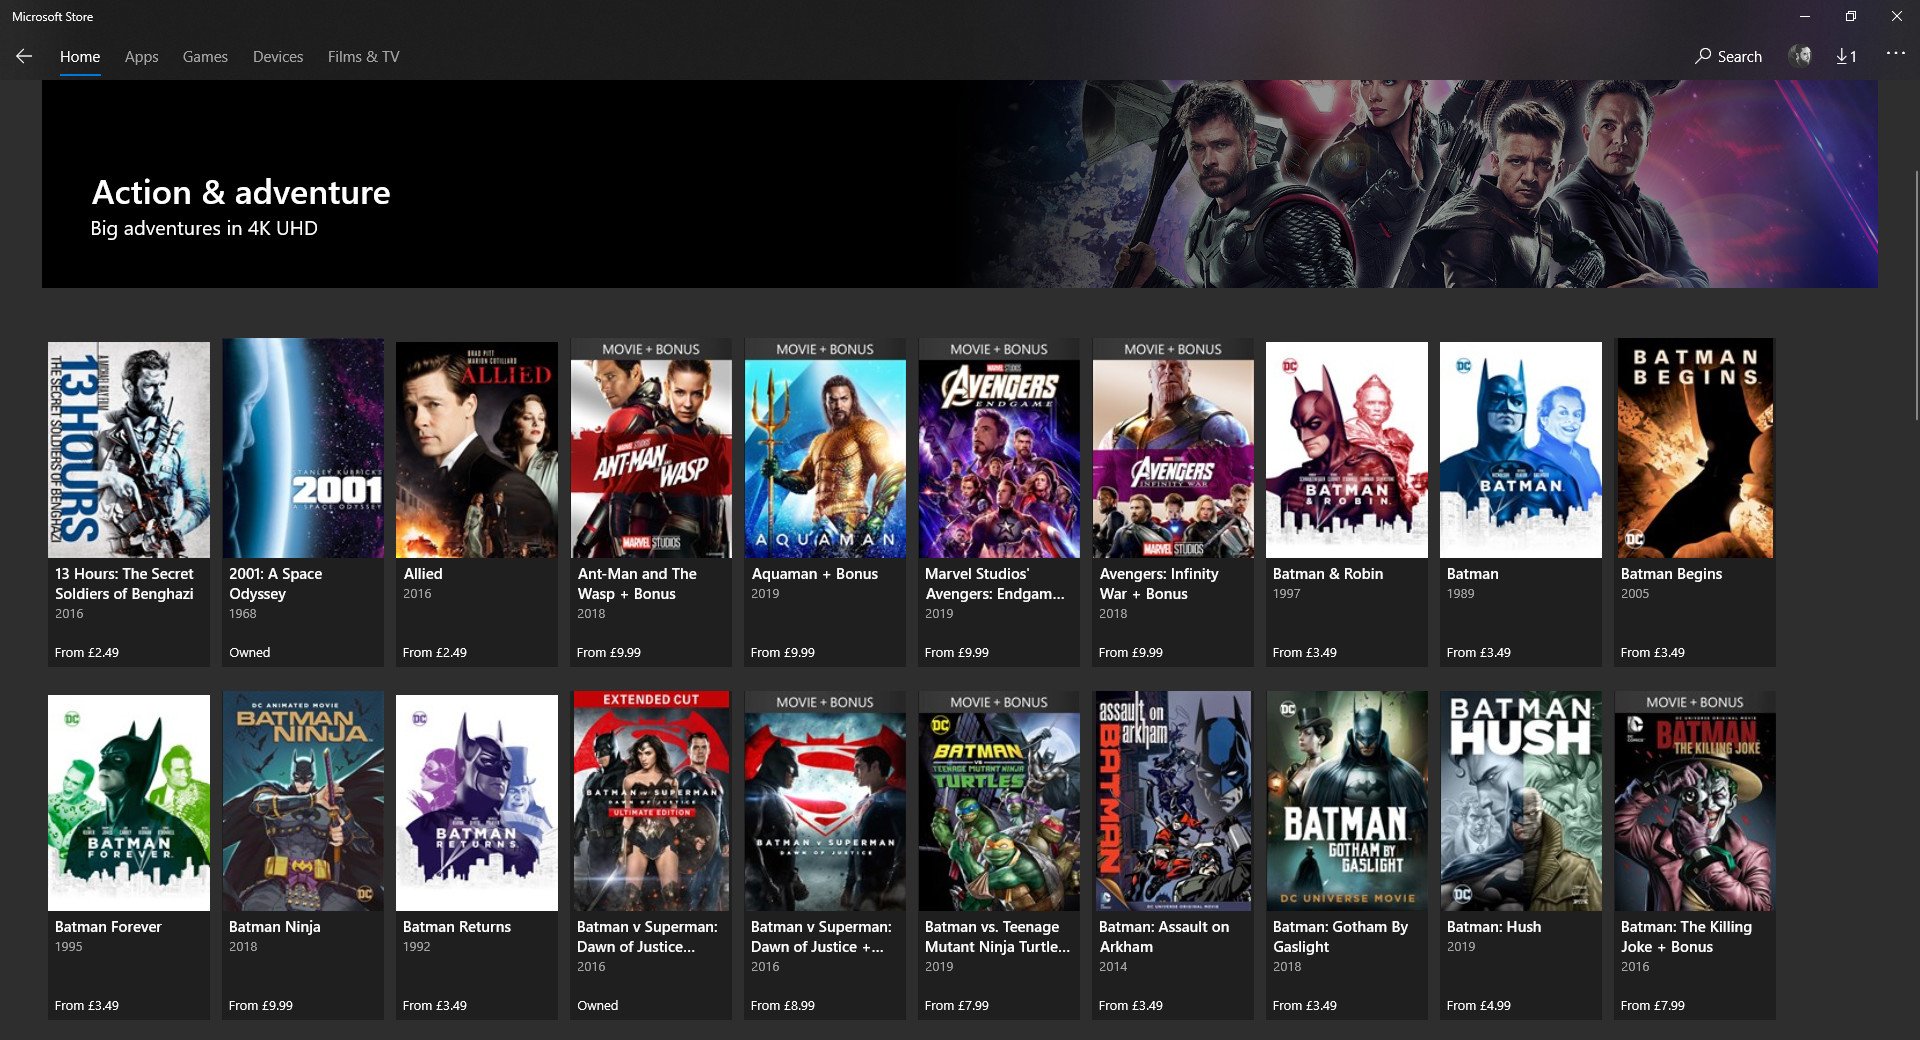Screen dimensions: 1920x1040
Task: Open the 2001: A Space Odyssey poster
Action: point(303,450)
